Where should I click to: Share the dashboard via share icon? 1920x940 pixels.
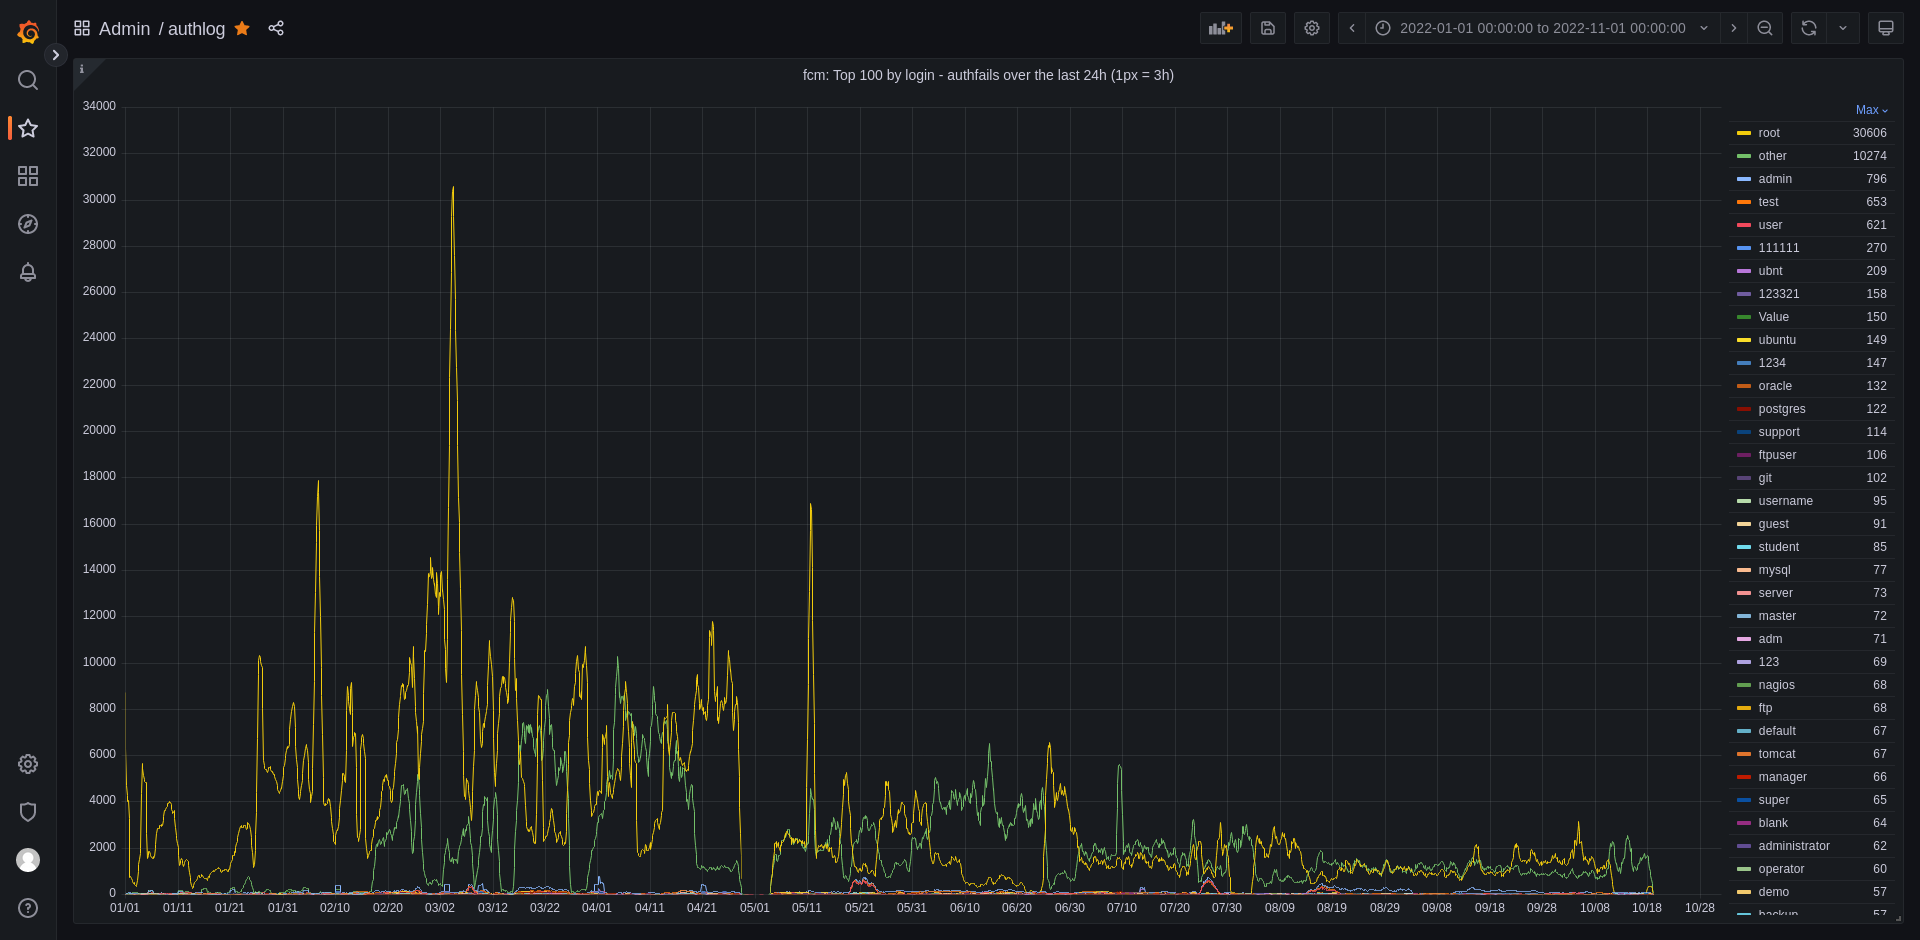tap(276, 28)
